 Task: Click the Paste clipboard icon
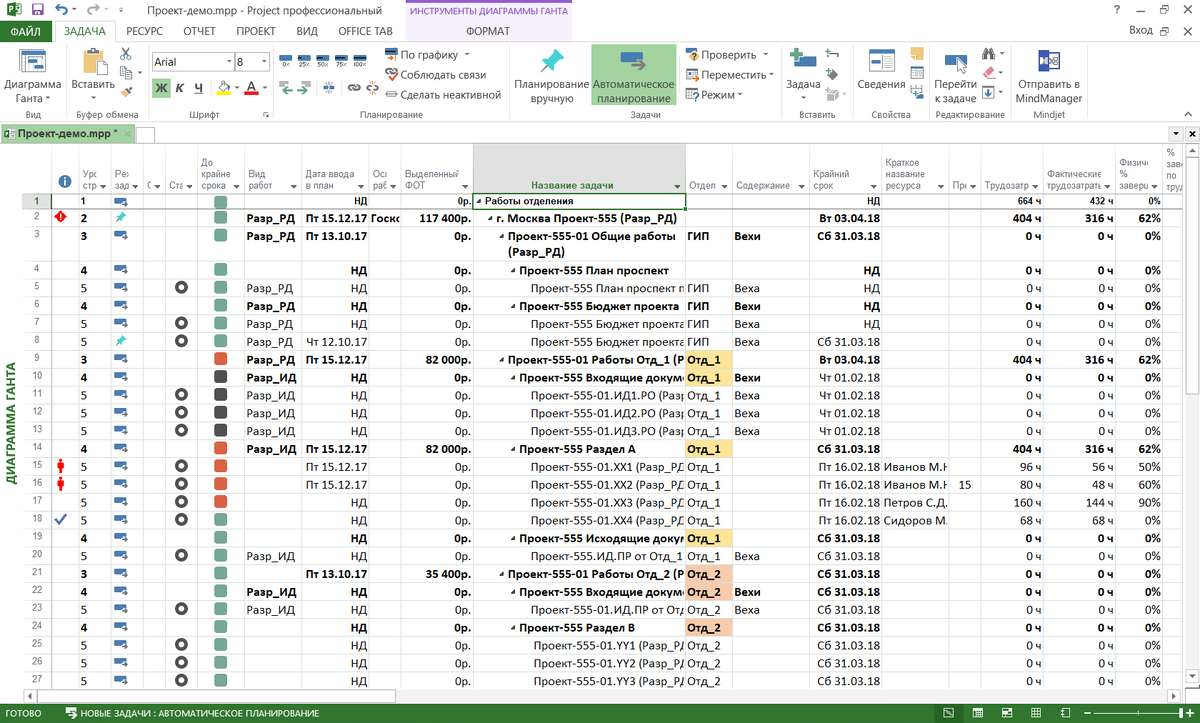tap(94, 61)
